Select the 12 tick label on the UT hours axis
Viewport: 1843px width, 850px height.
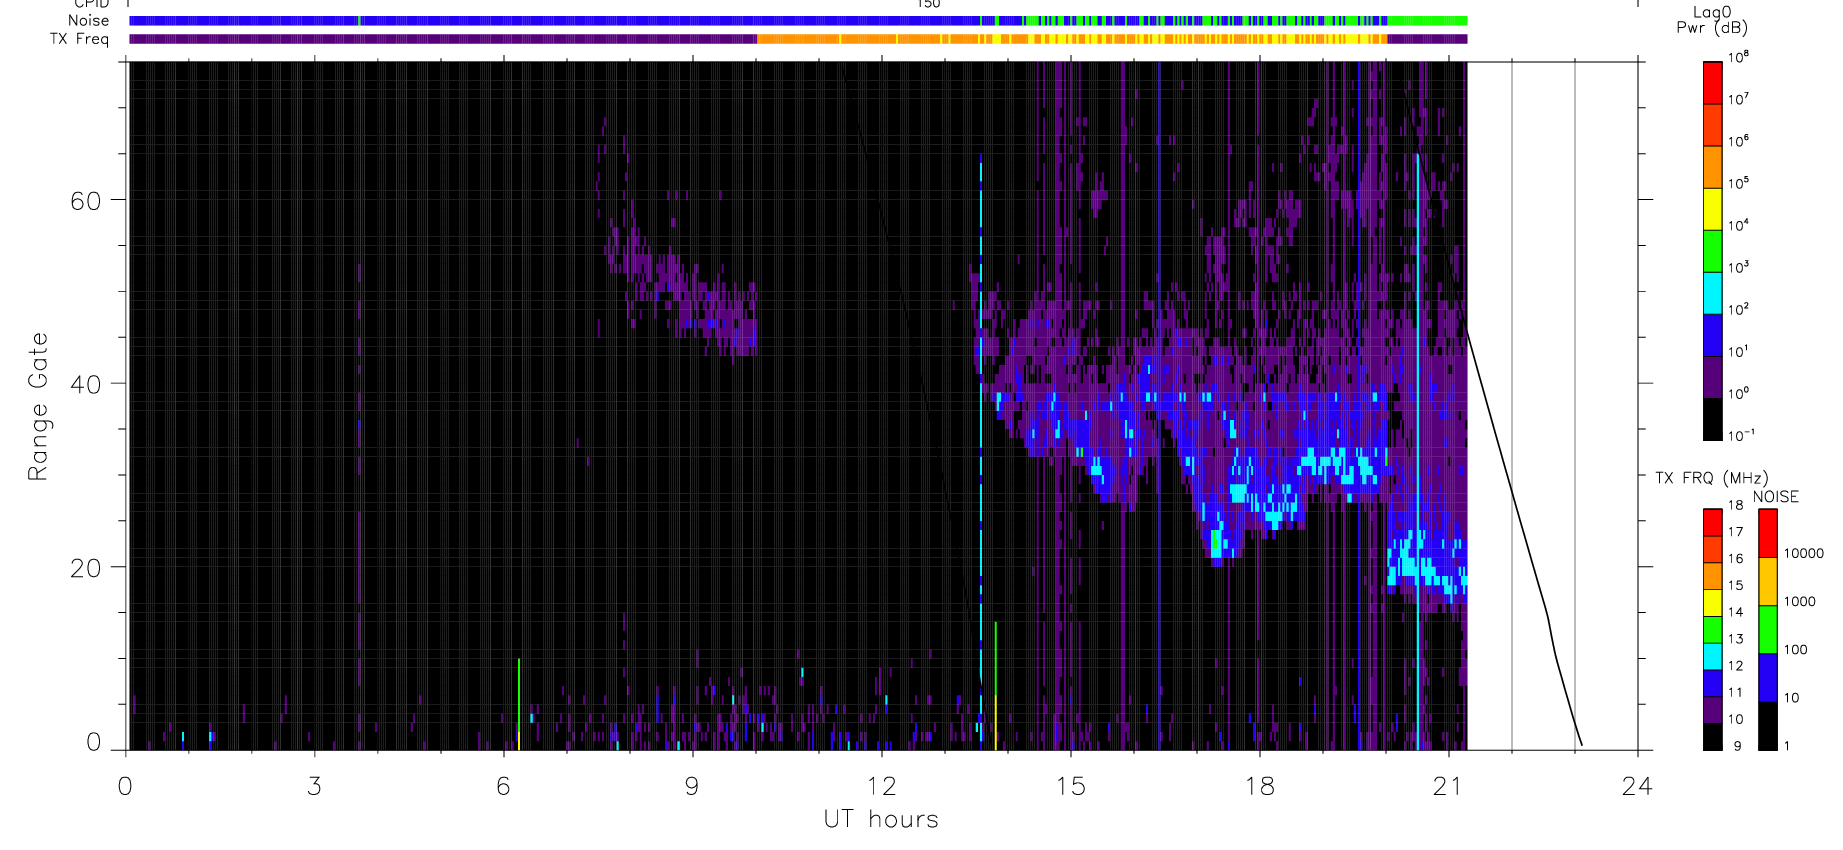point(881,787)
